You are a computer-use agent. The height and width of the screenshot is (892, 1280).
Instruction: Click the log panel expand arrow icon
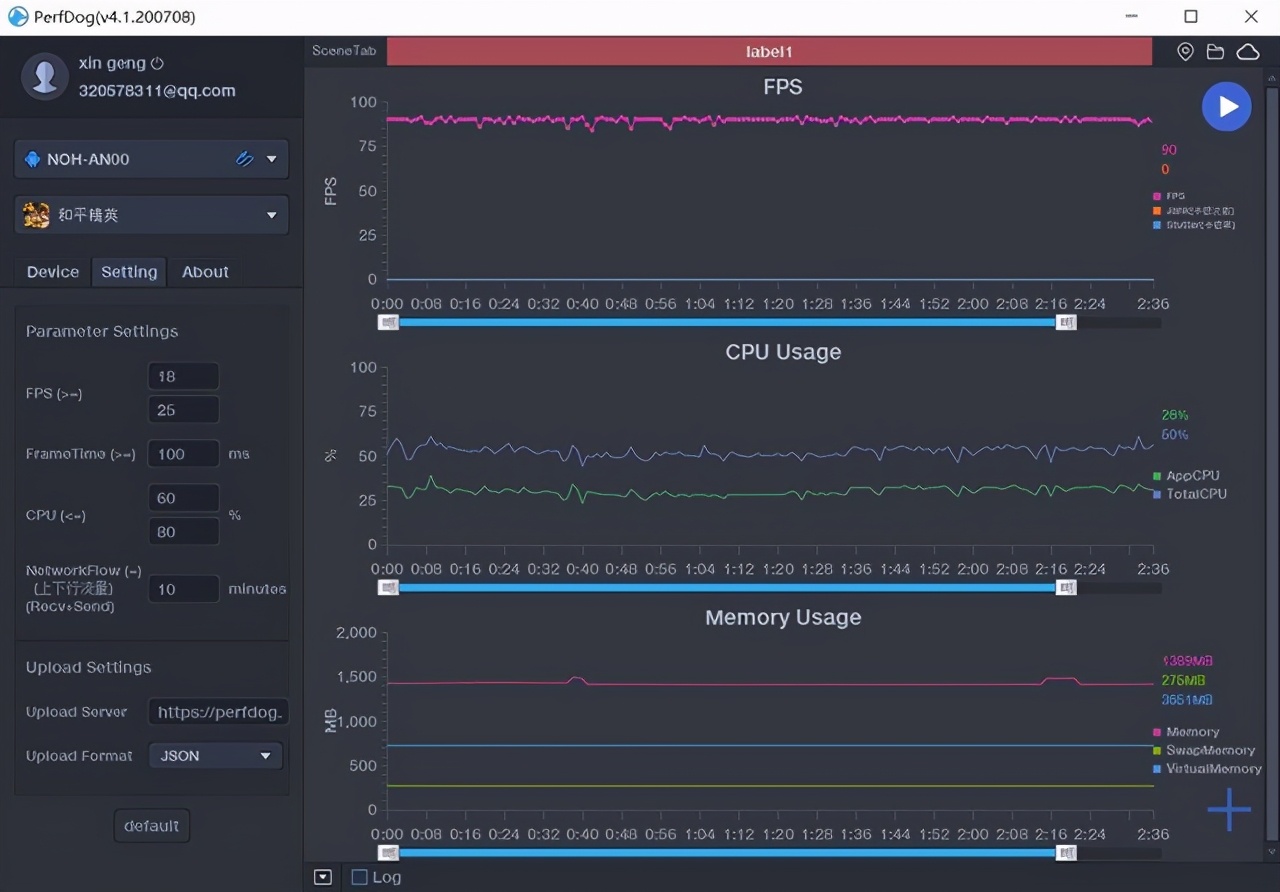322,877
